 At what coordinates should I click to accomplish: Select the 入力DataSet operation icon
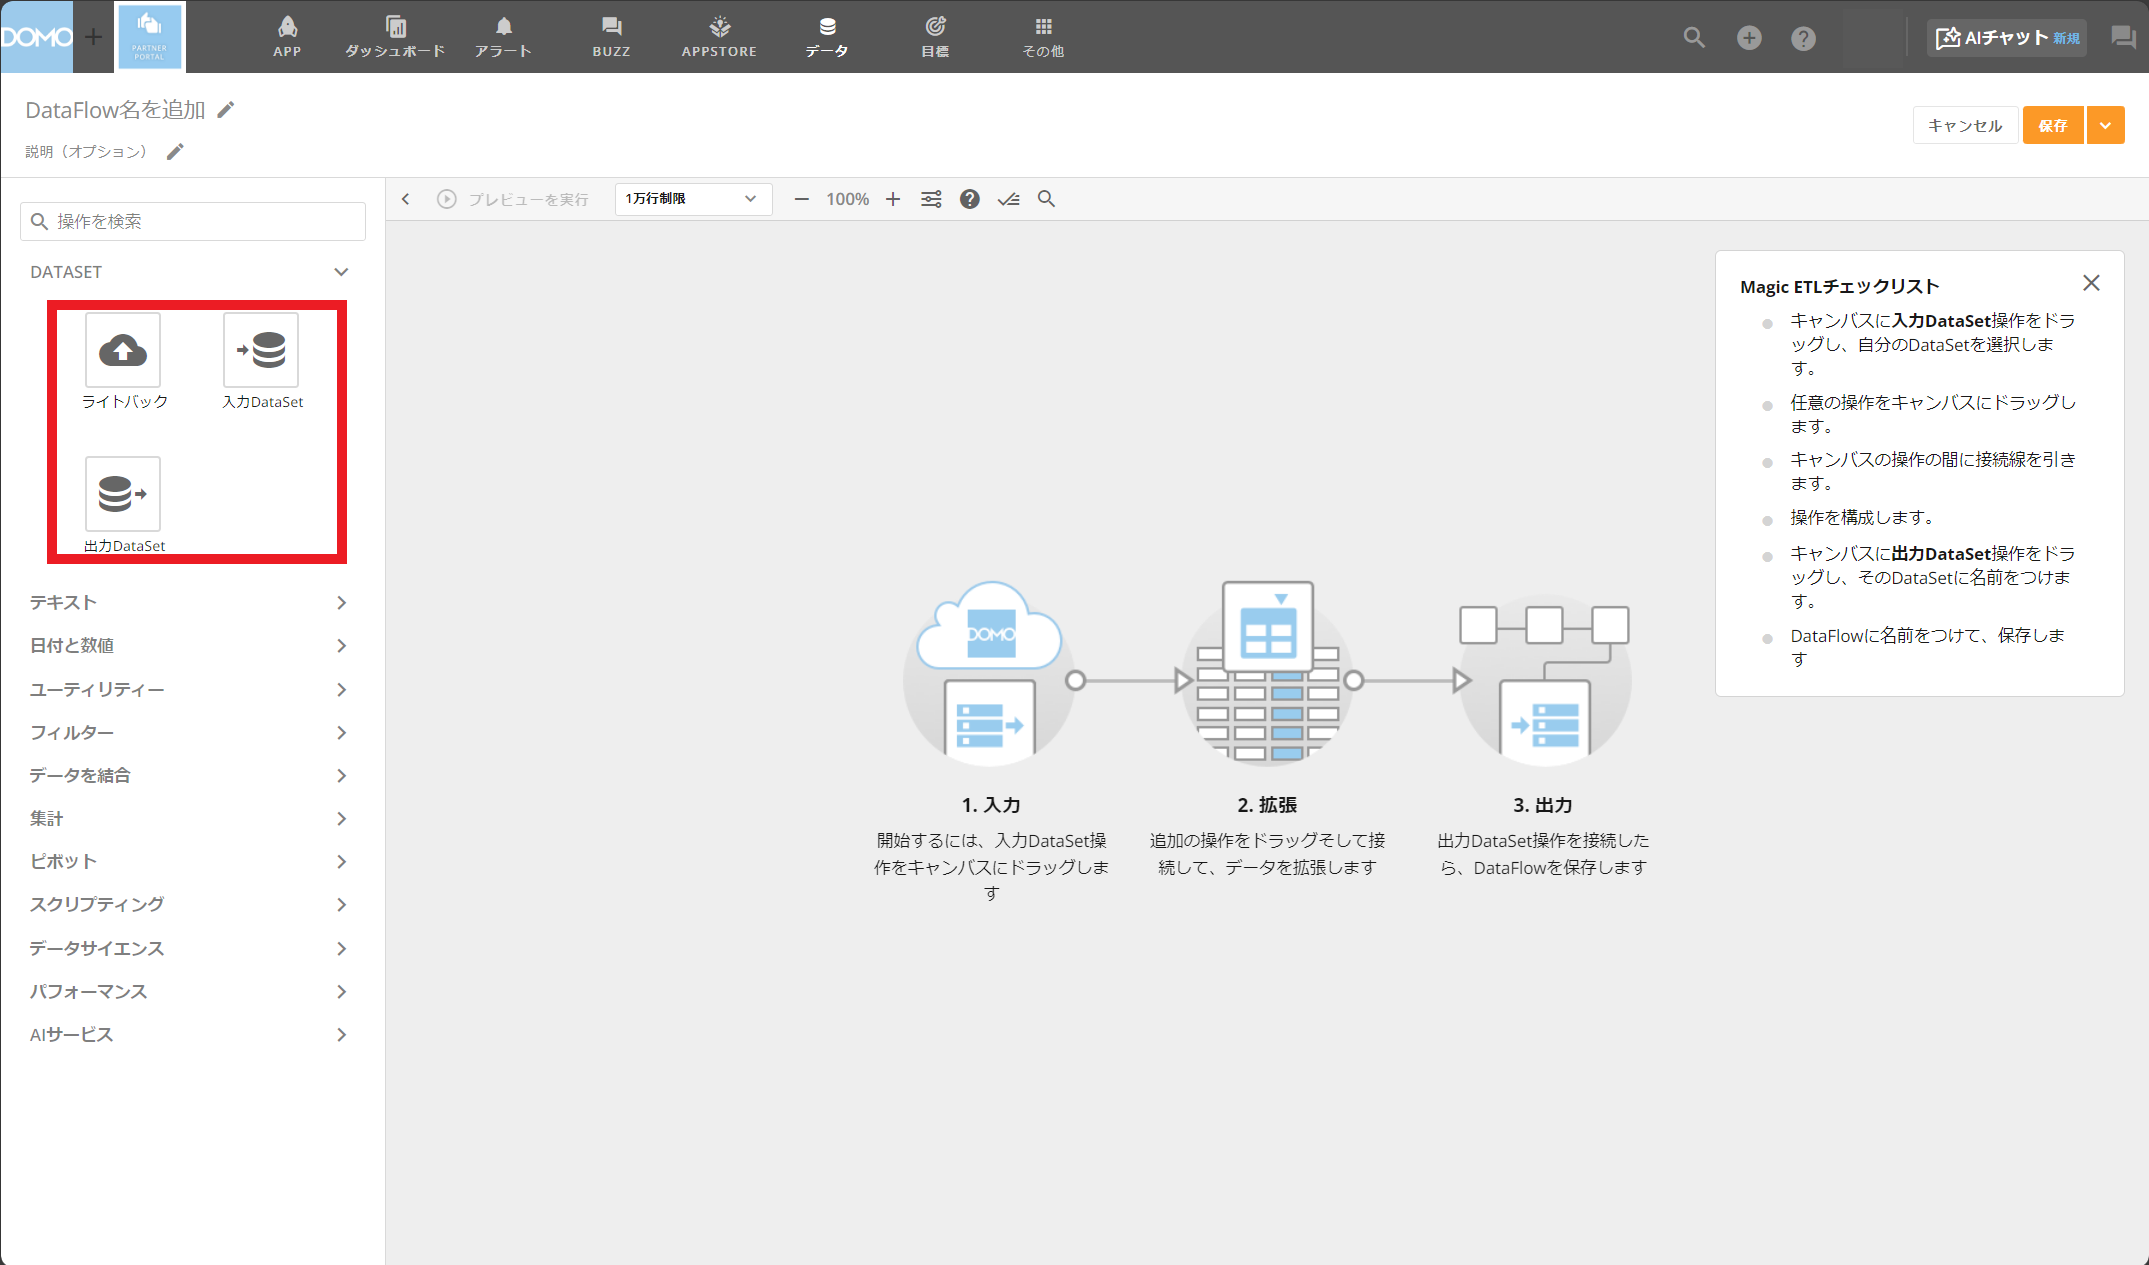pos(261,350)
